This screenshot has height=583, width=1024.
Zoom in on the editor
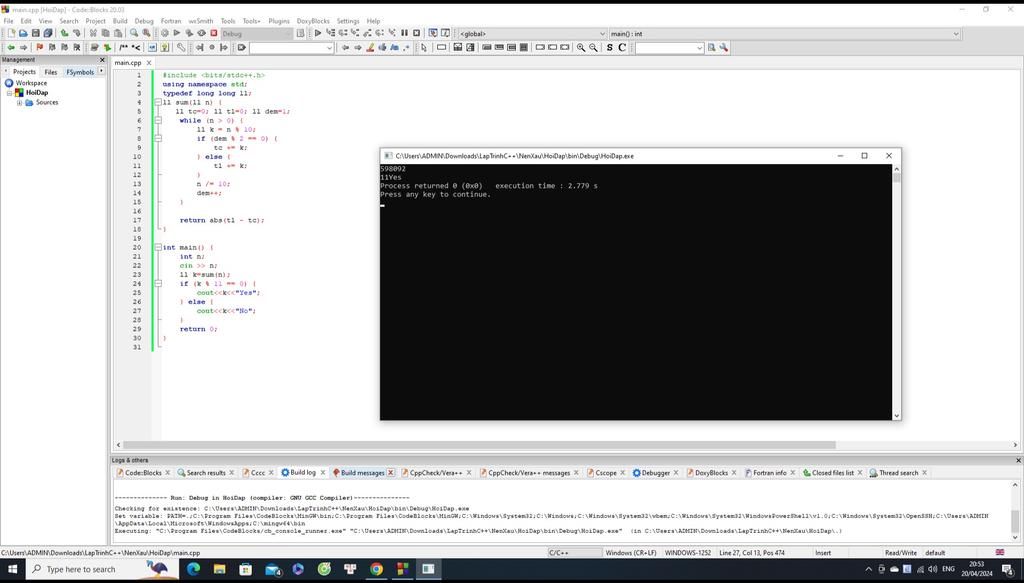[581, 48]
